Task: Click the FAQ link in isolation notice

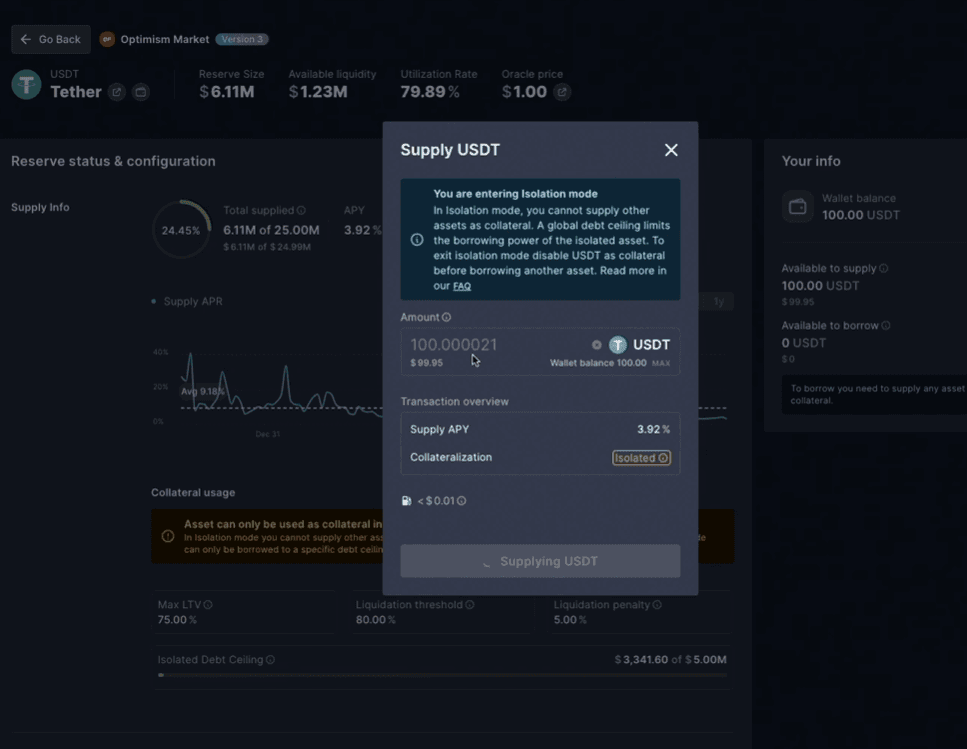Action: point(461,286)
